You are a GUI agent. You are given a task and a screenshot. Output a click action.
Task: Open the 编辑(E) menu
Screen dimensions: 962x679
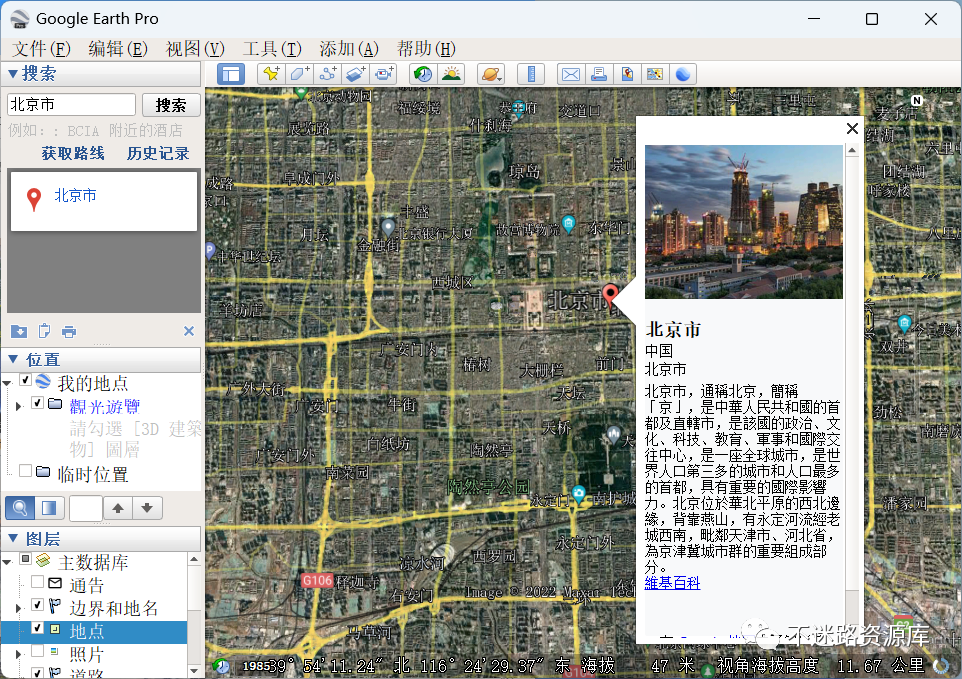[x=118, y=48]
